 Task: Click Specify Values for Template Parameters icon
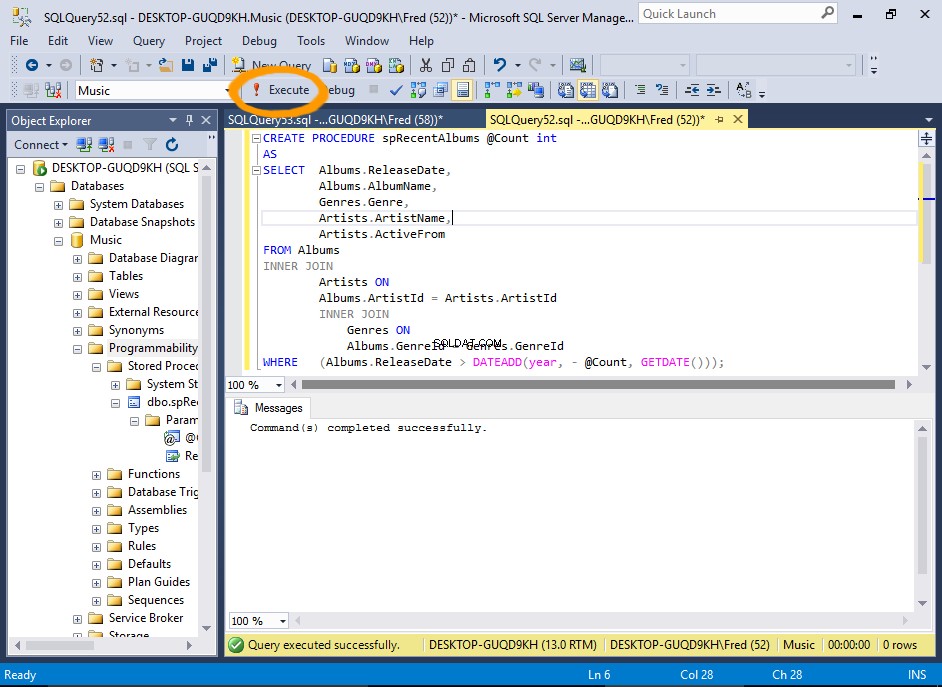743,91
